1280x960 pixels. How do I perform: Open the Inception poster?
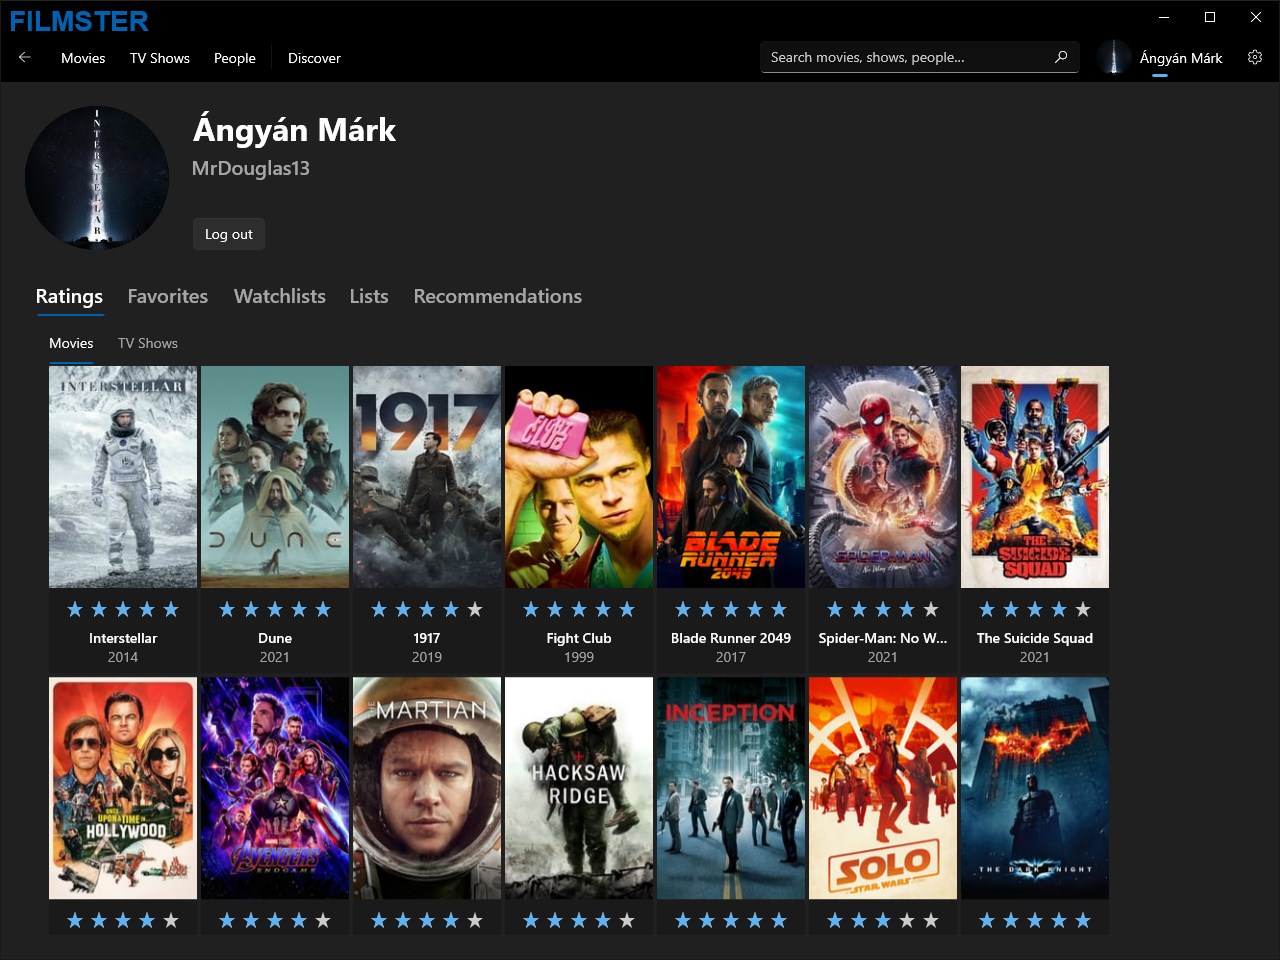click(731, 788)
